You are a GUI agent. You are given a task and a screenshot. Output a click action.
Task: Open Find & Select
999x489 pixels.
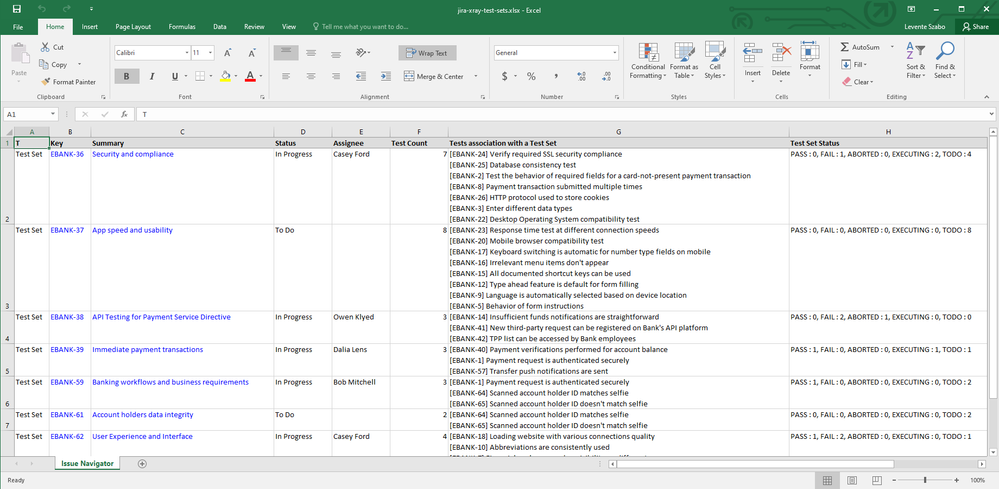pos(945,61)
